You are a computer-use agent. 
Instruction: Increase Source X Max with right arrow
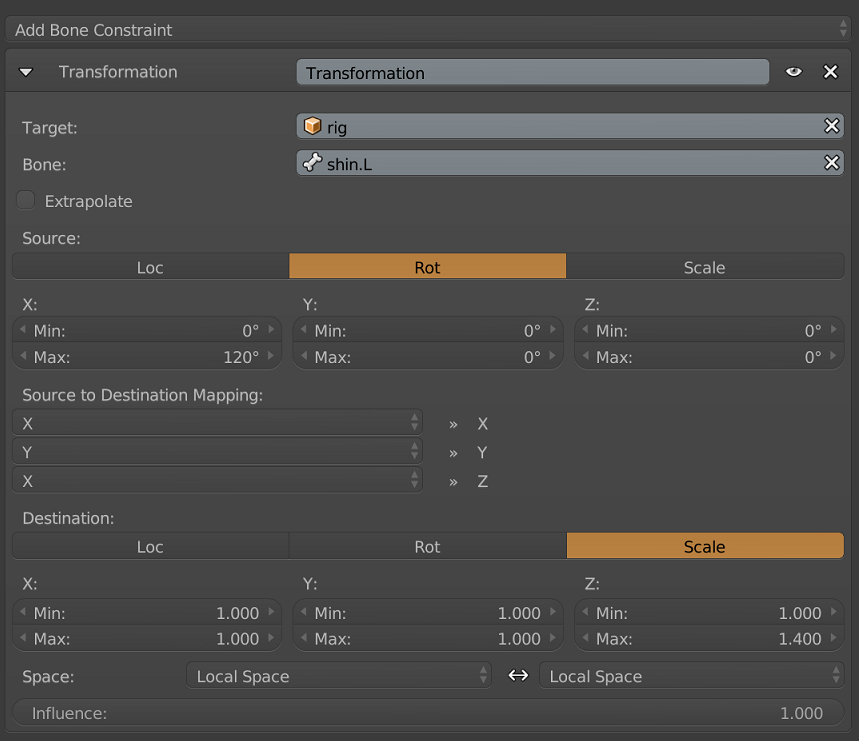(271, 356)
